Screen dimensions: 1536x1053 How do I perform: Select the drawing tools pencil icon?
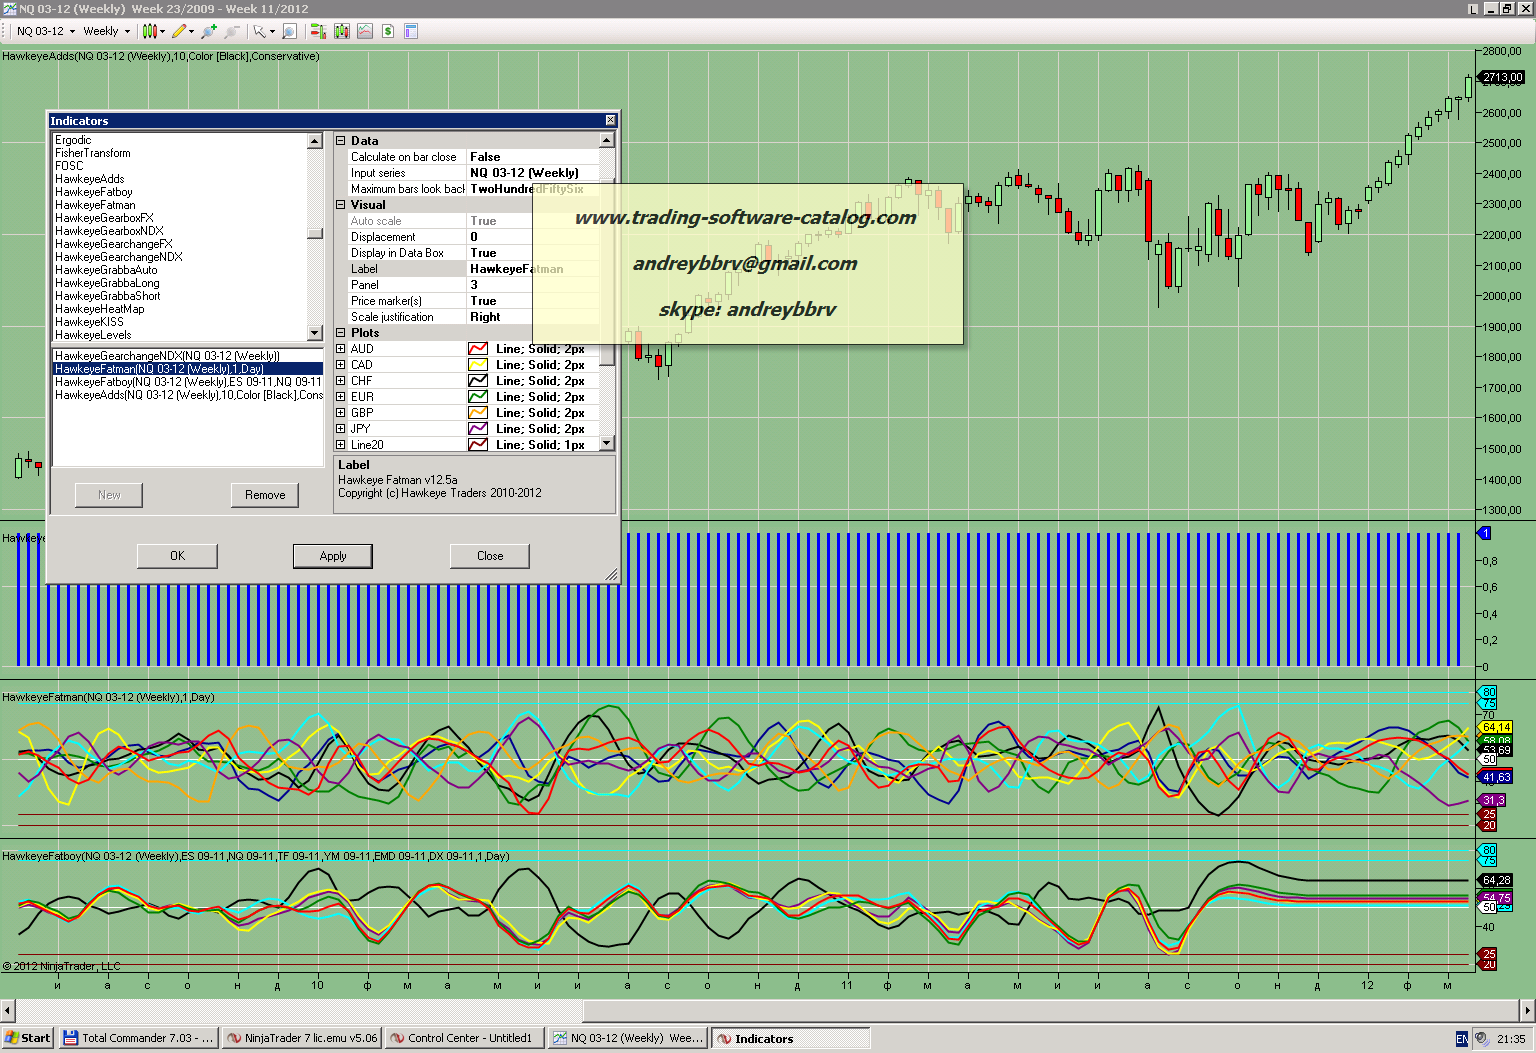(x=180, y=31)
